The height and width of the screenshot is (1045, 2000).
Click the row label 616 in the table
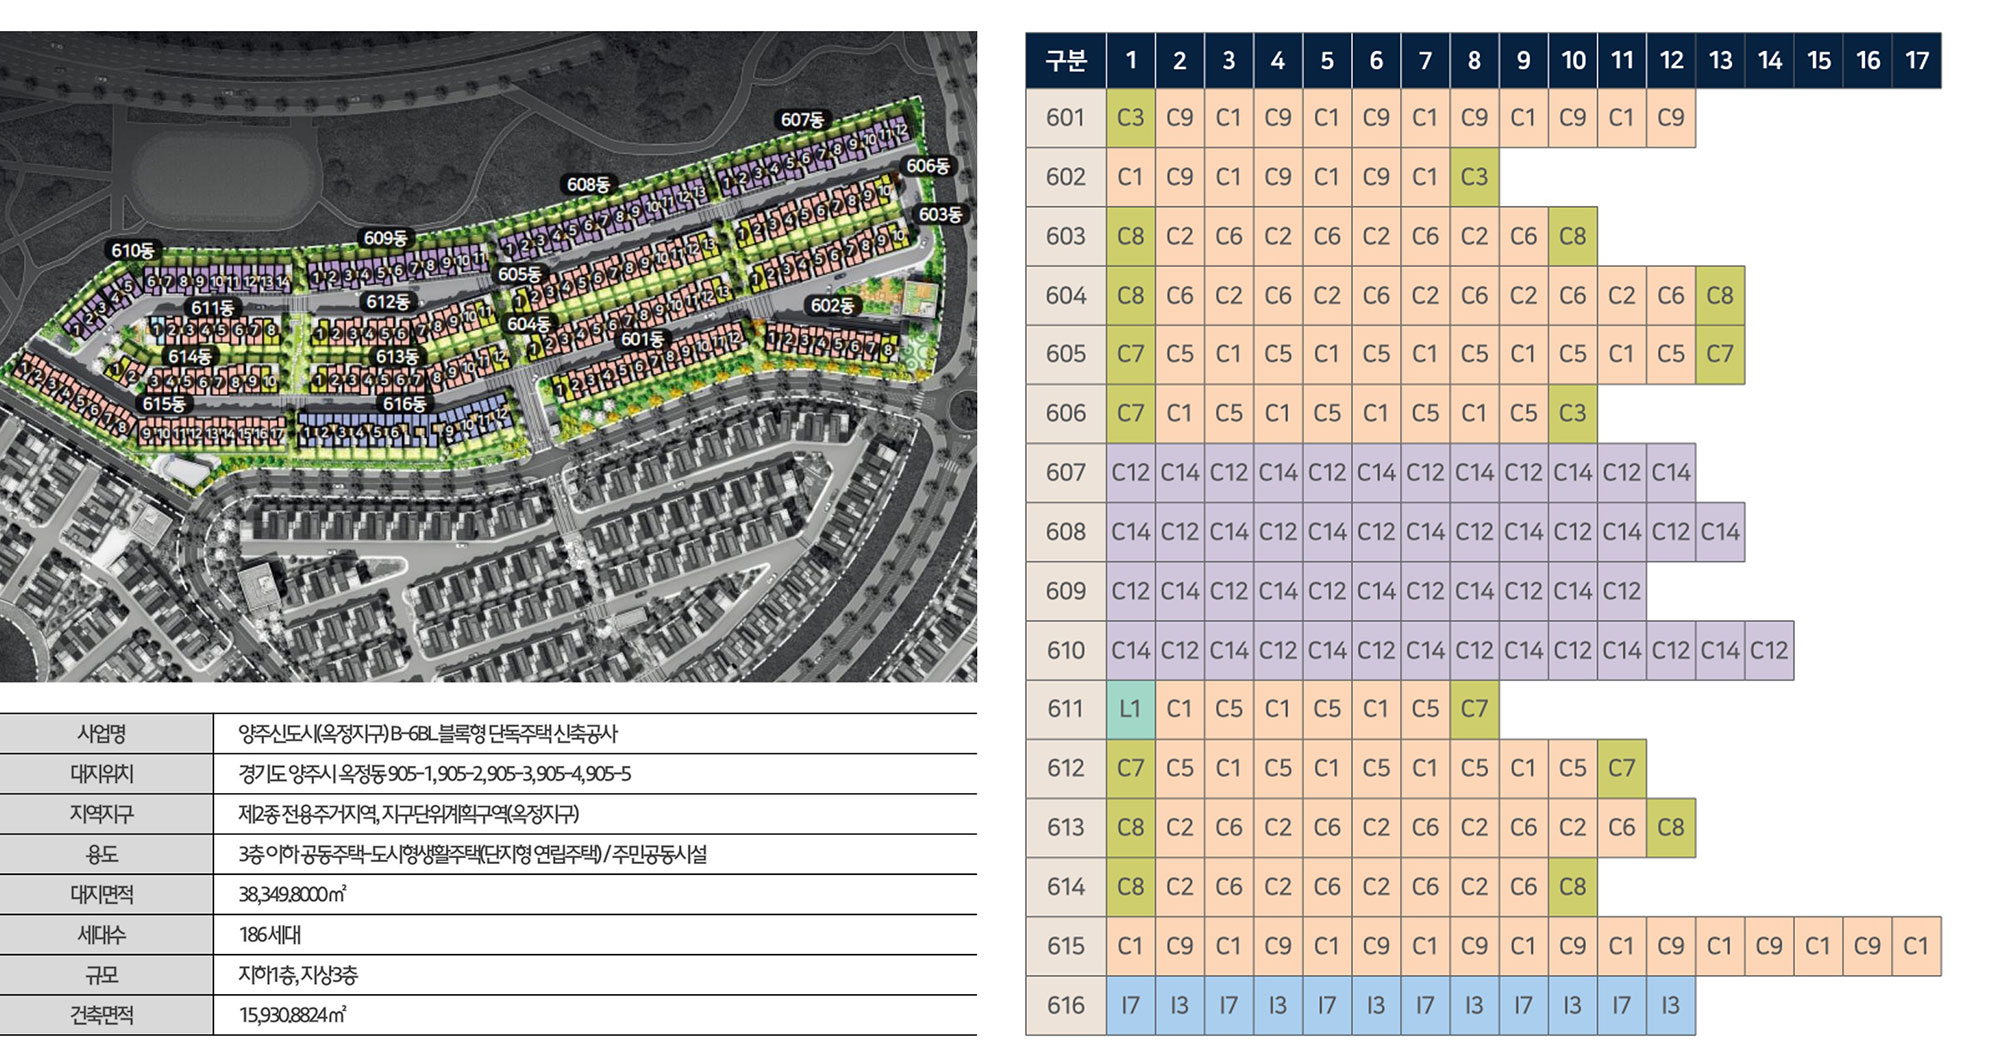coord(1065,1005)
